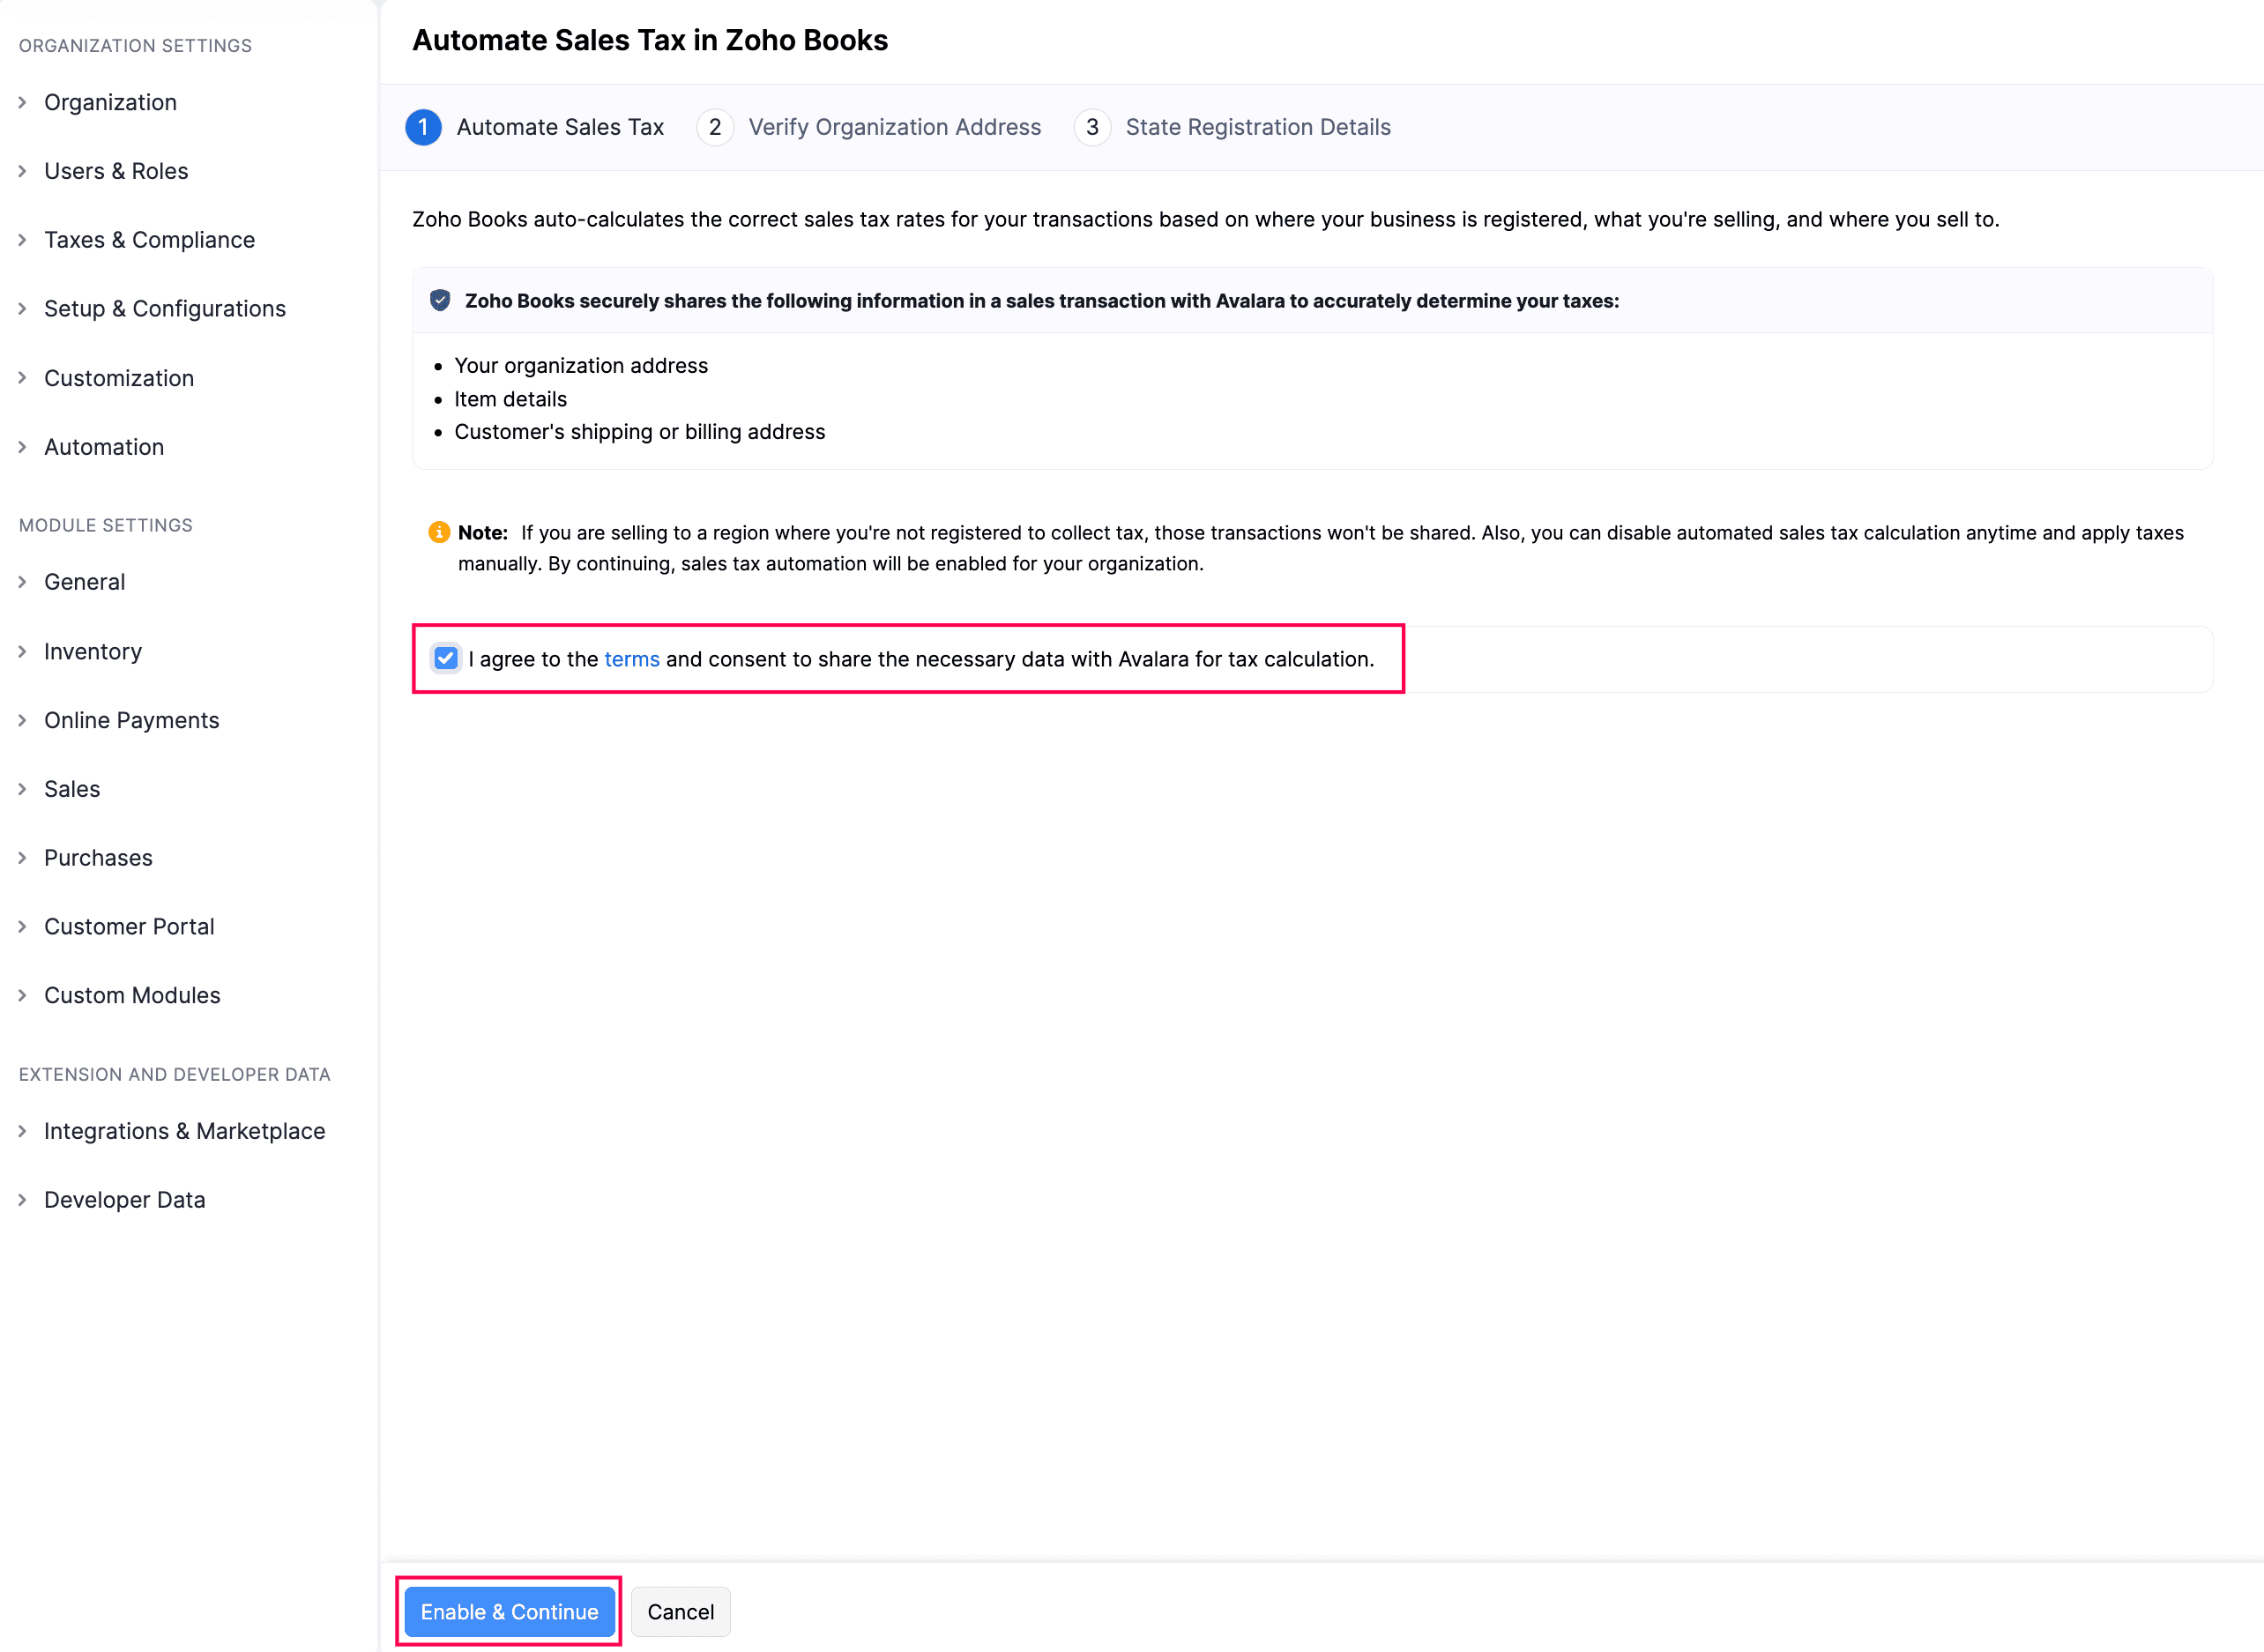Image resolution: width=2264 pixels, height=1652 pixels.
Task: Uncheck the agreement to share data with Avalara
Action: (445, 658)
